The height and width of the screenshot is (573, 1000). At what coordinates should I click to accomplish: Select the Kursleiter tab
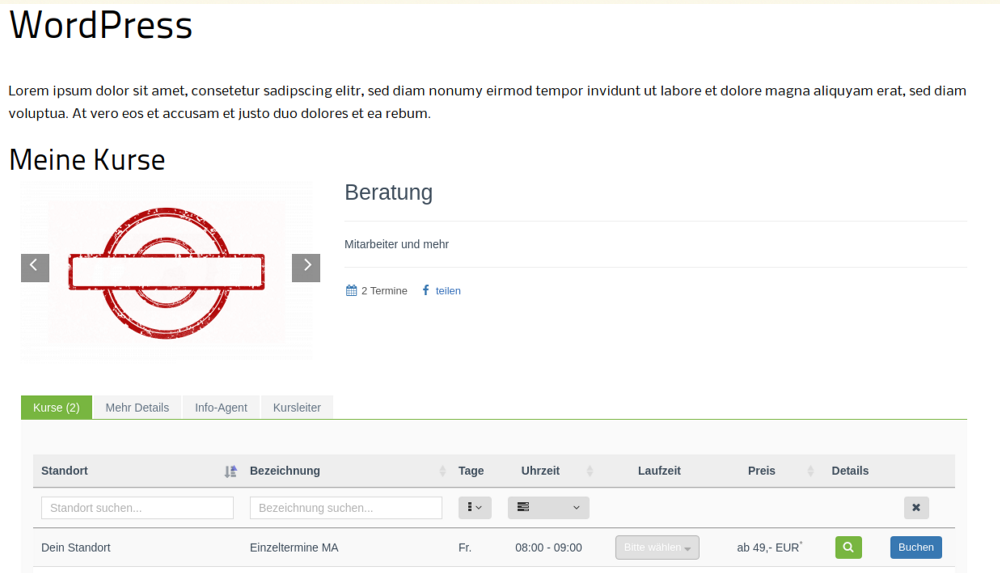(x=297, y=408)
